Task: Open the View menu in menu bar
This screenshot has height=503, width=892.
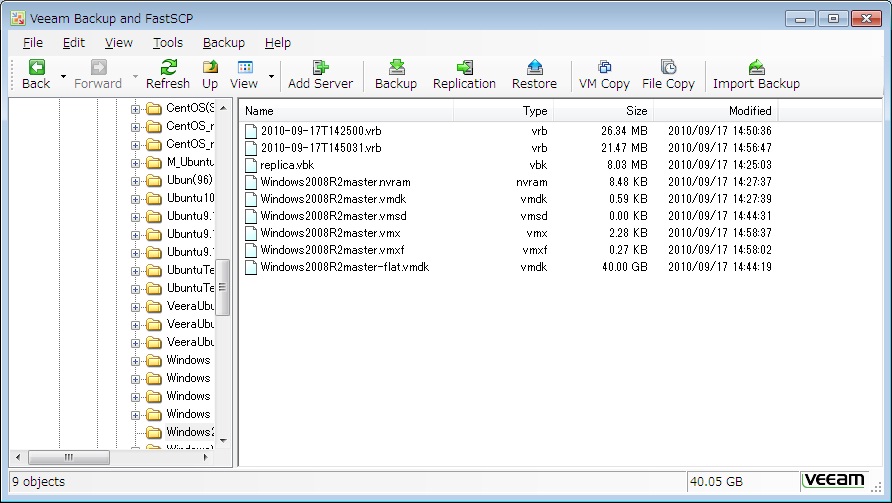Action: tap(118, 43)
